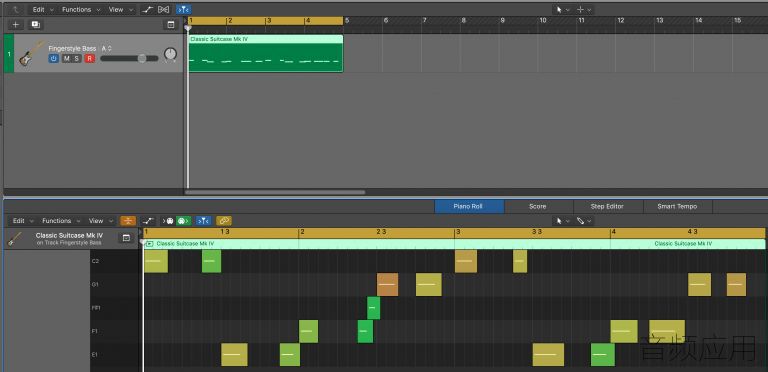768x372 pixels.
Task: Open the pointer tool menu in tracks area
Action: 562,9
